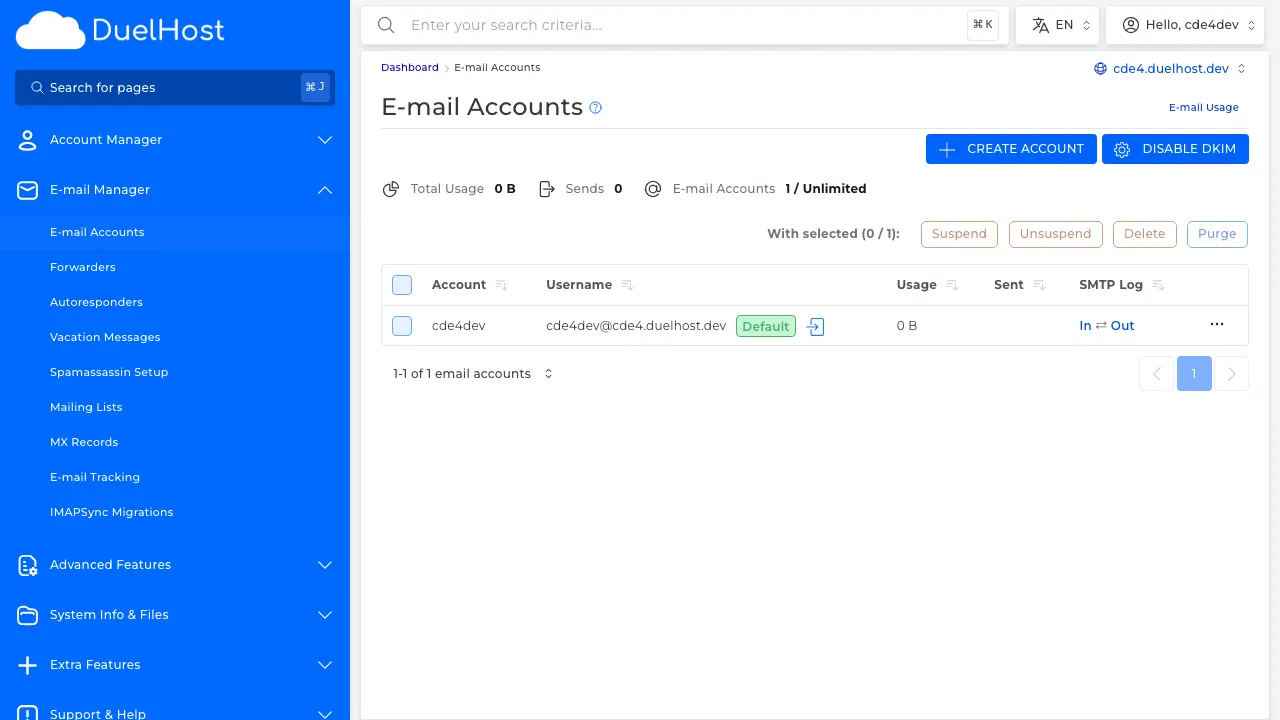Open webmail login for cde4dev account

[x=815, y=326]
